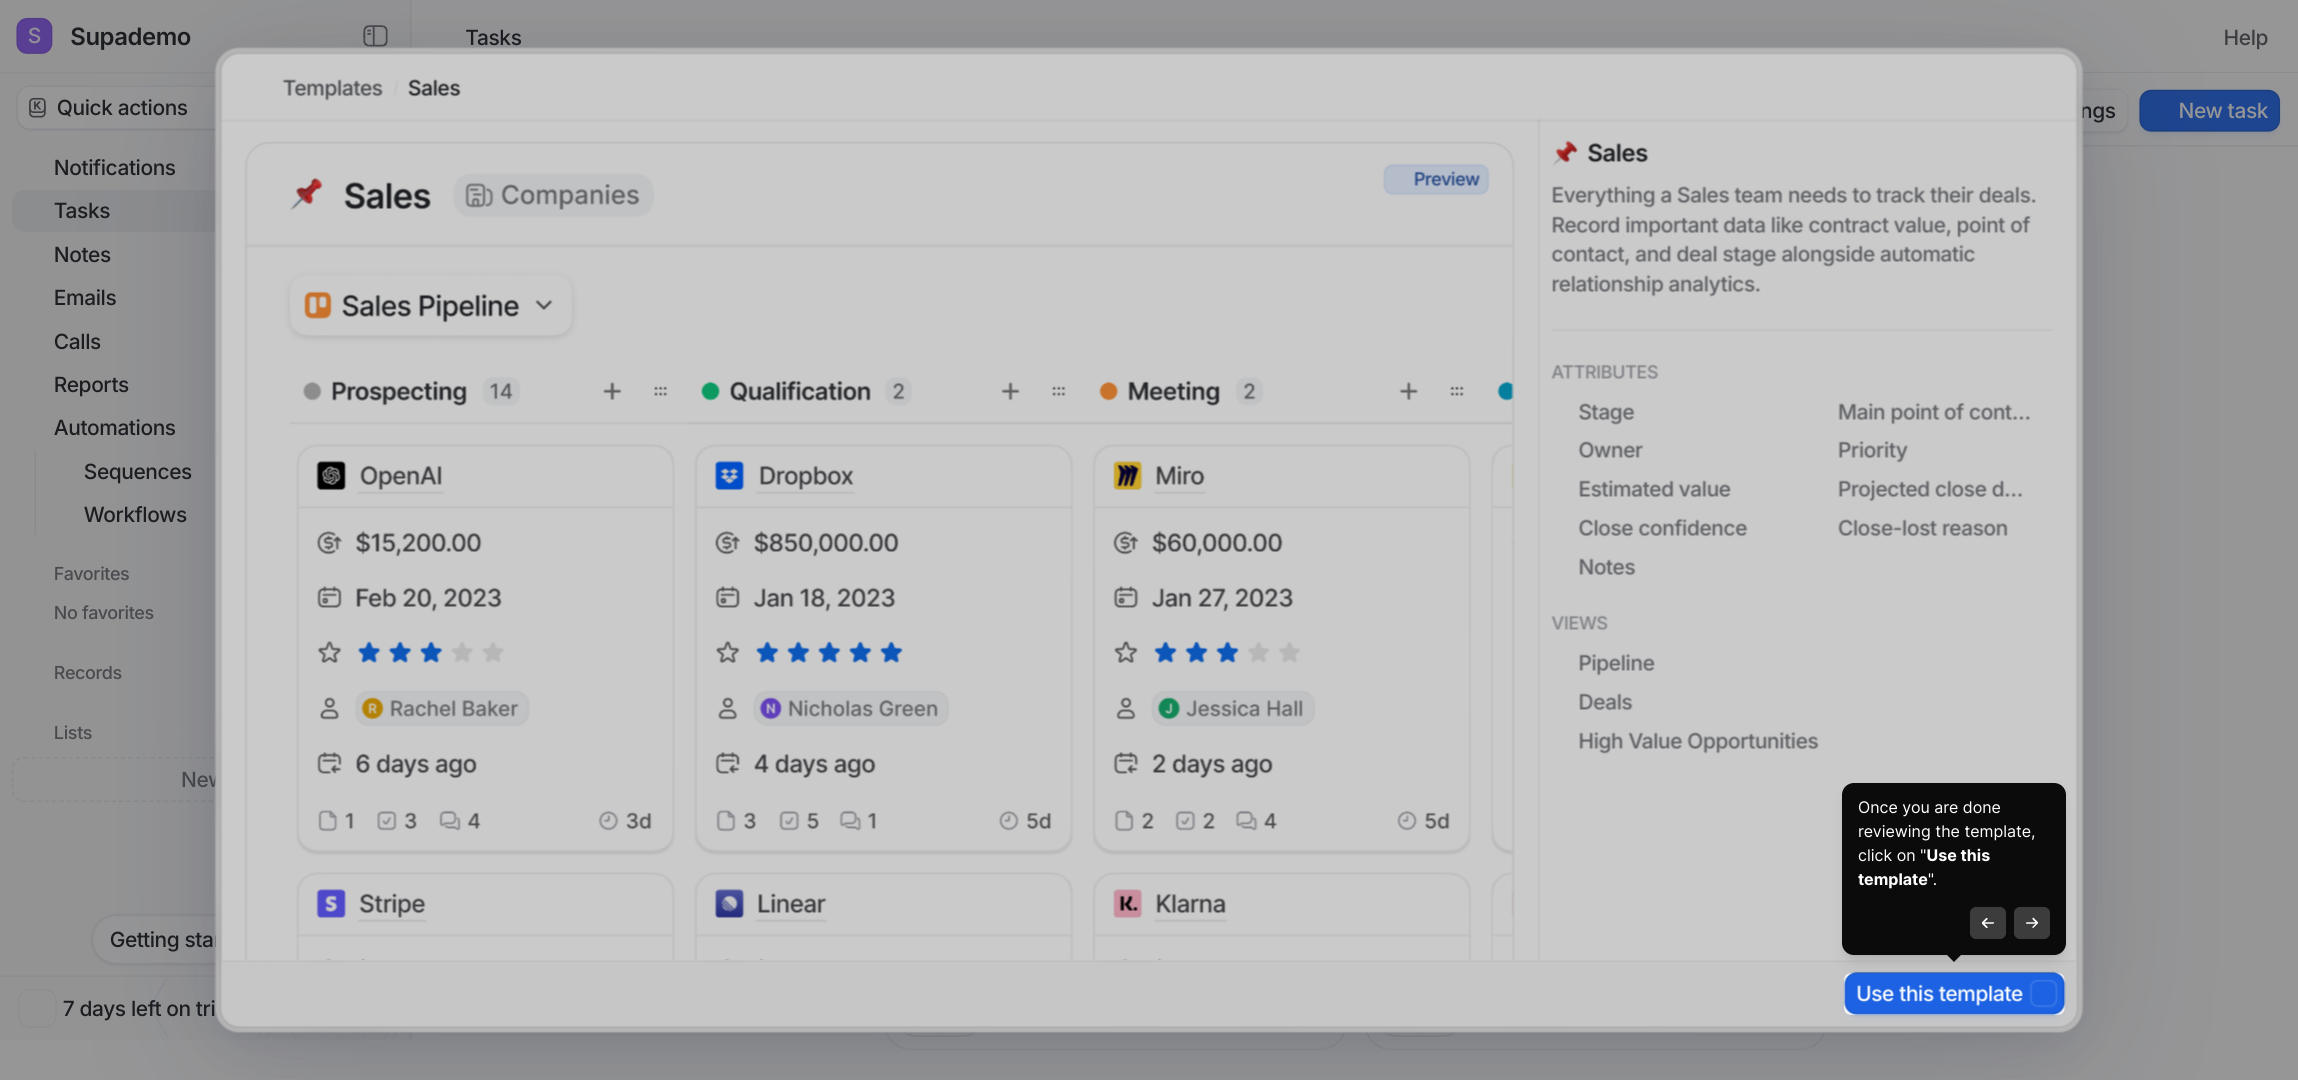Click the drag handle in Meeting column

coord(1456,391)
